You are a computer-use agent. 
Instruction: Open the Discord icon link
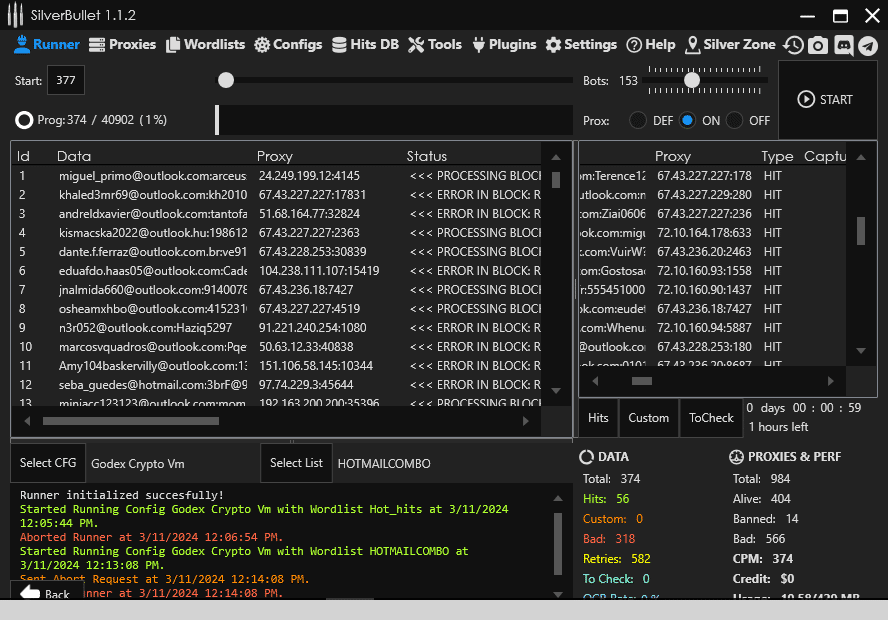[x=843, y=45]
